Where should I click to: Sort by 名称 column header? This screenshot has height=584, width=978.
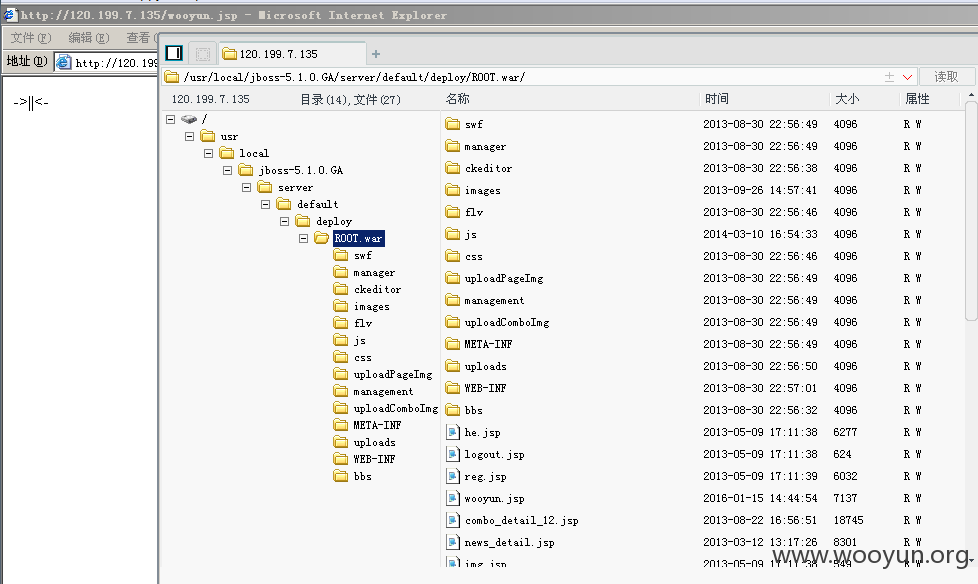[458, 99]
